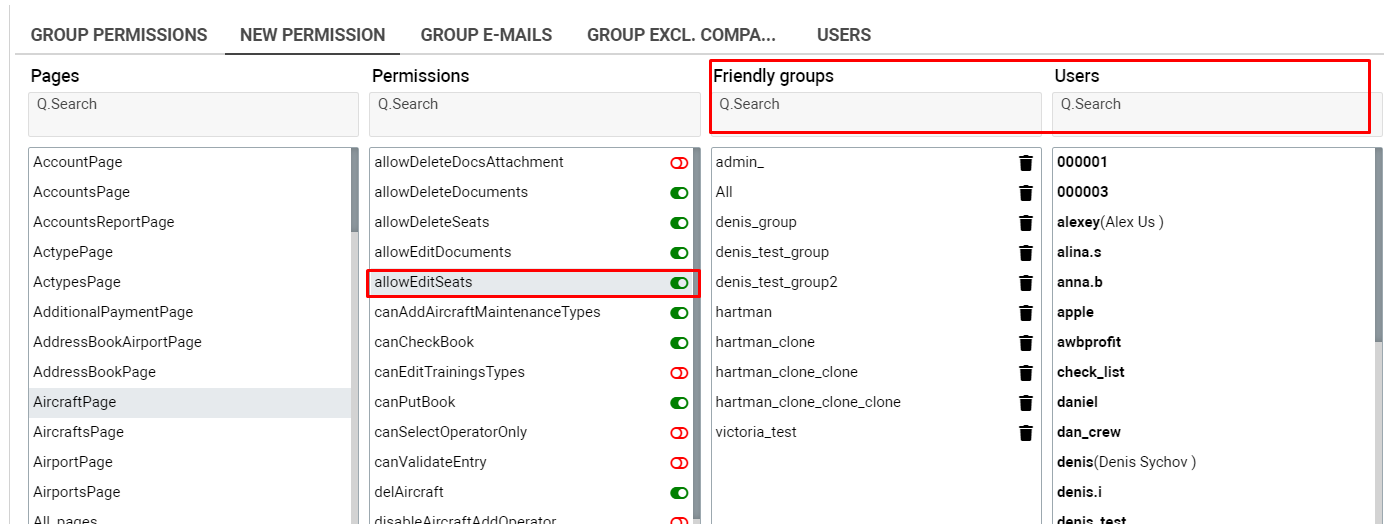Delete denis_test_group2 with trash icon
Screen dimensions: 1384x524
point(1025,283)
